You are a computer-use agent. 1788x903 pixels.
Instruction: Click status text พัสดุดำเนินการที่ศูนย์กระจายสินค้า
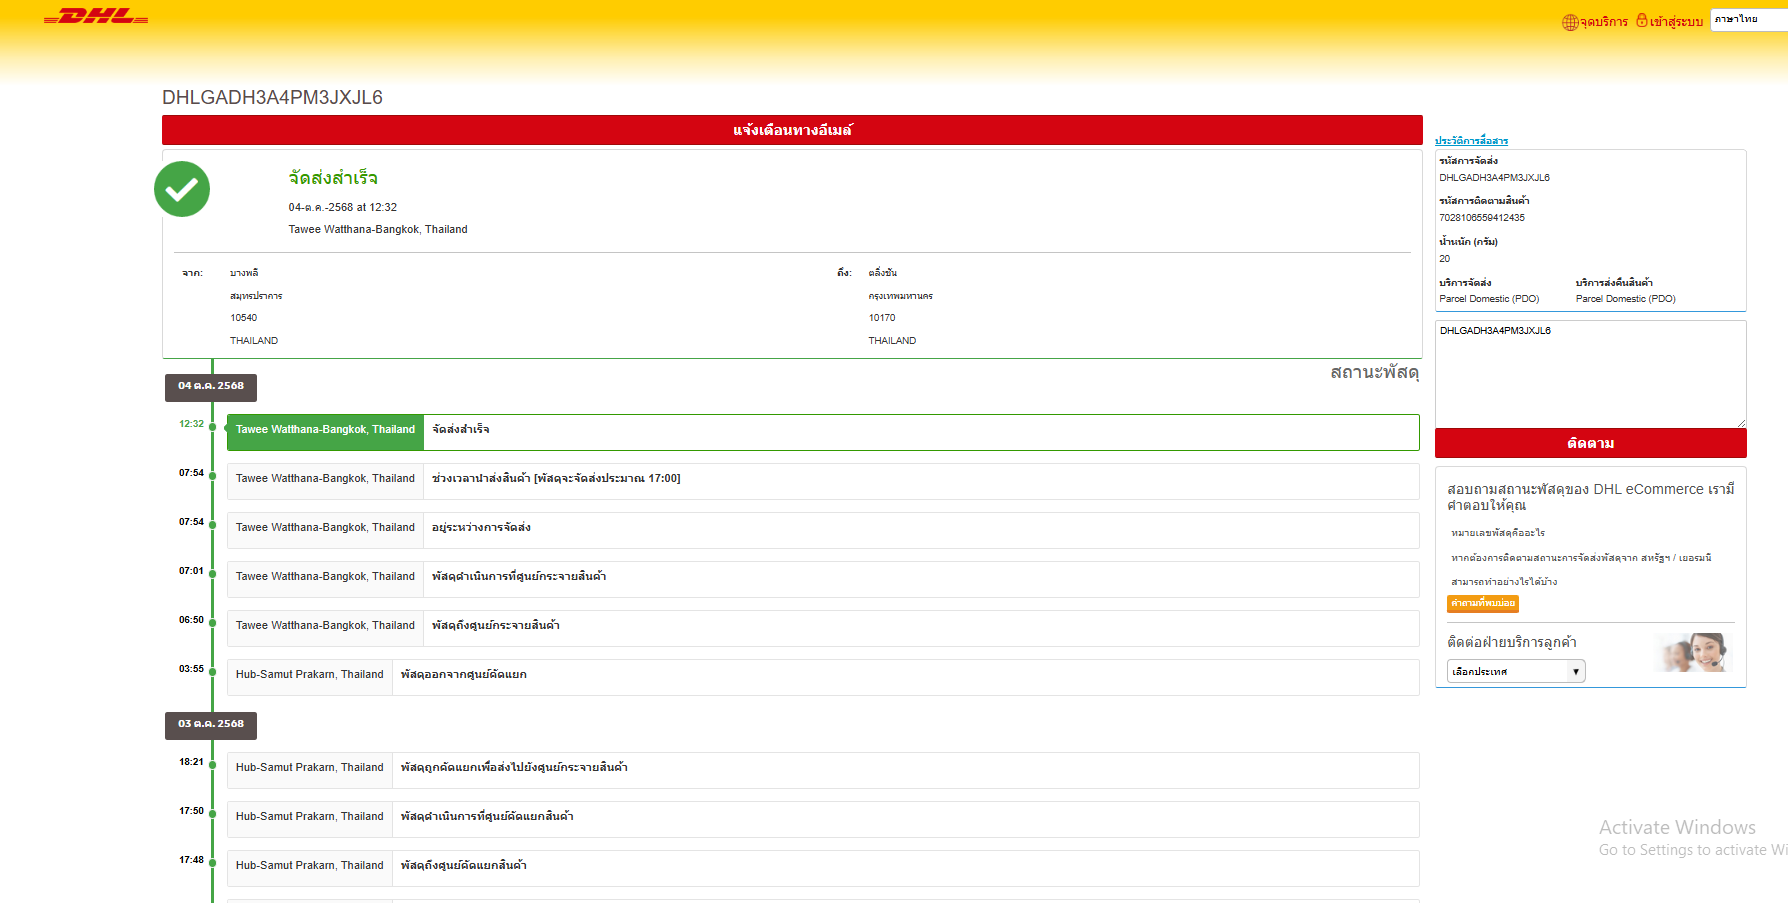(519, 576)
